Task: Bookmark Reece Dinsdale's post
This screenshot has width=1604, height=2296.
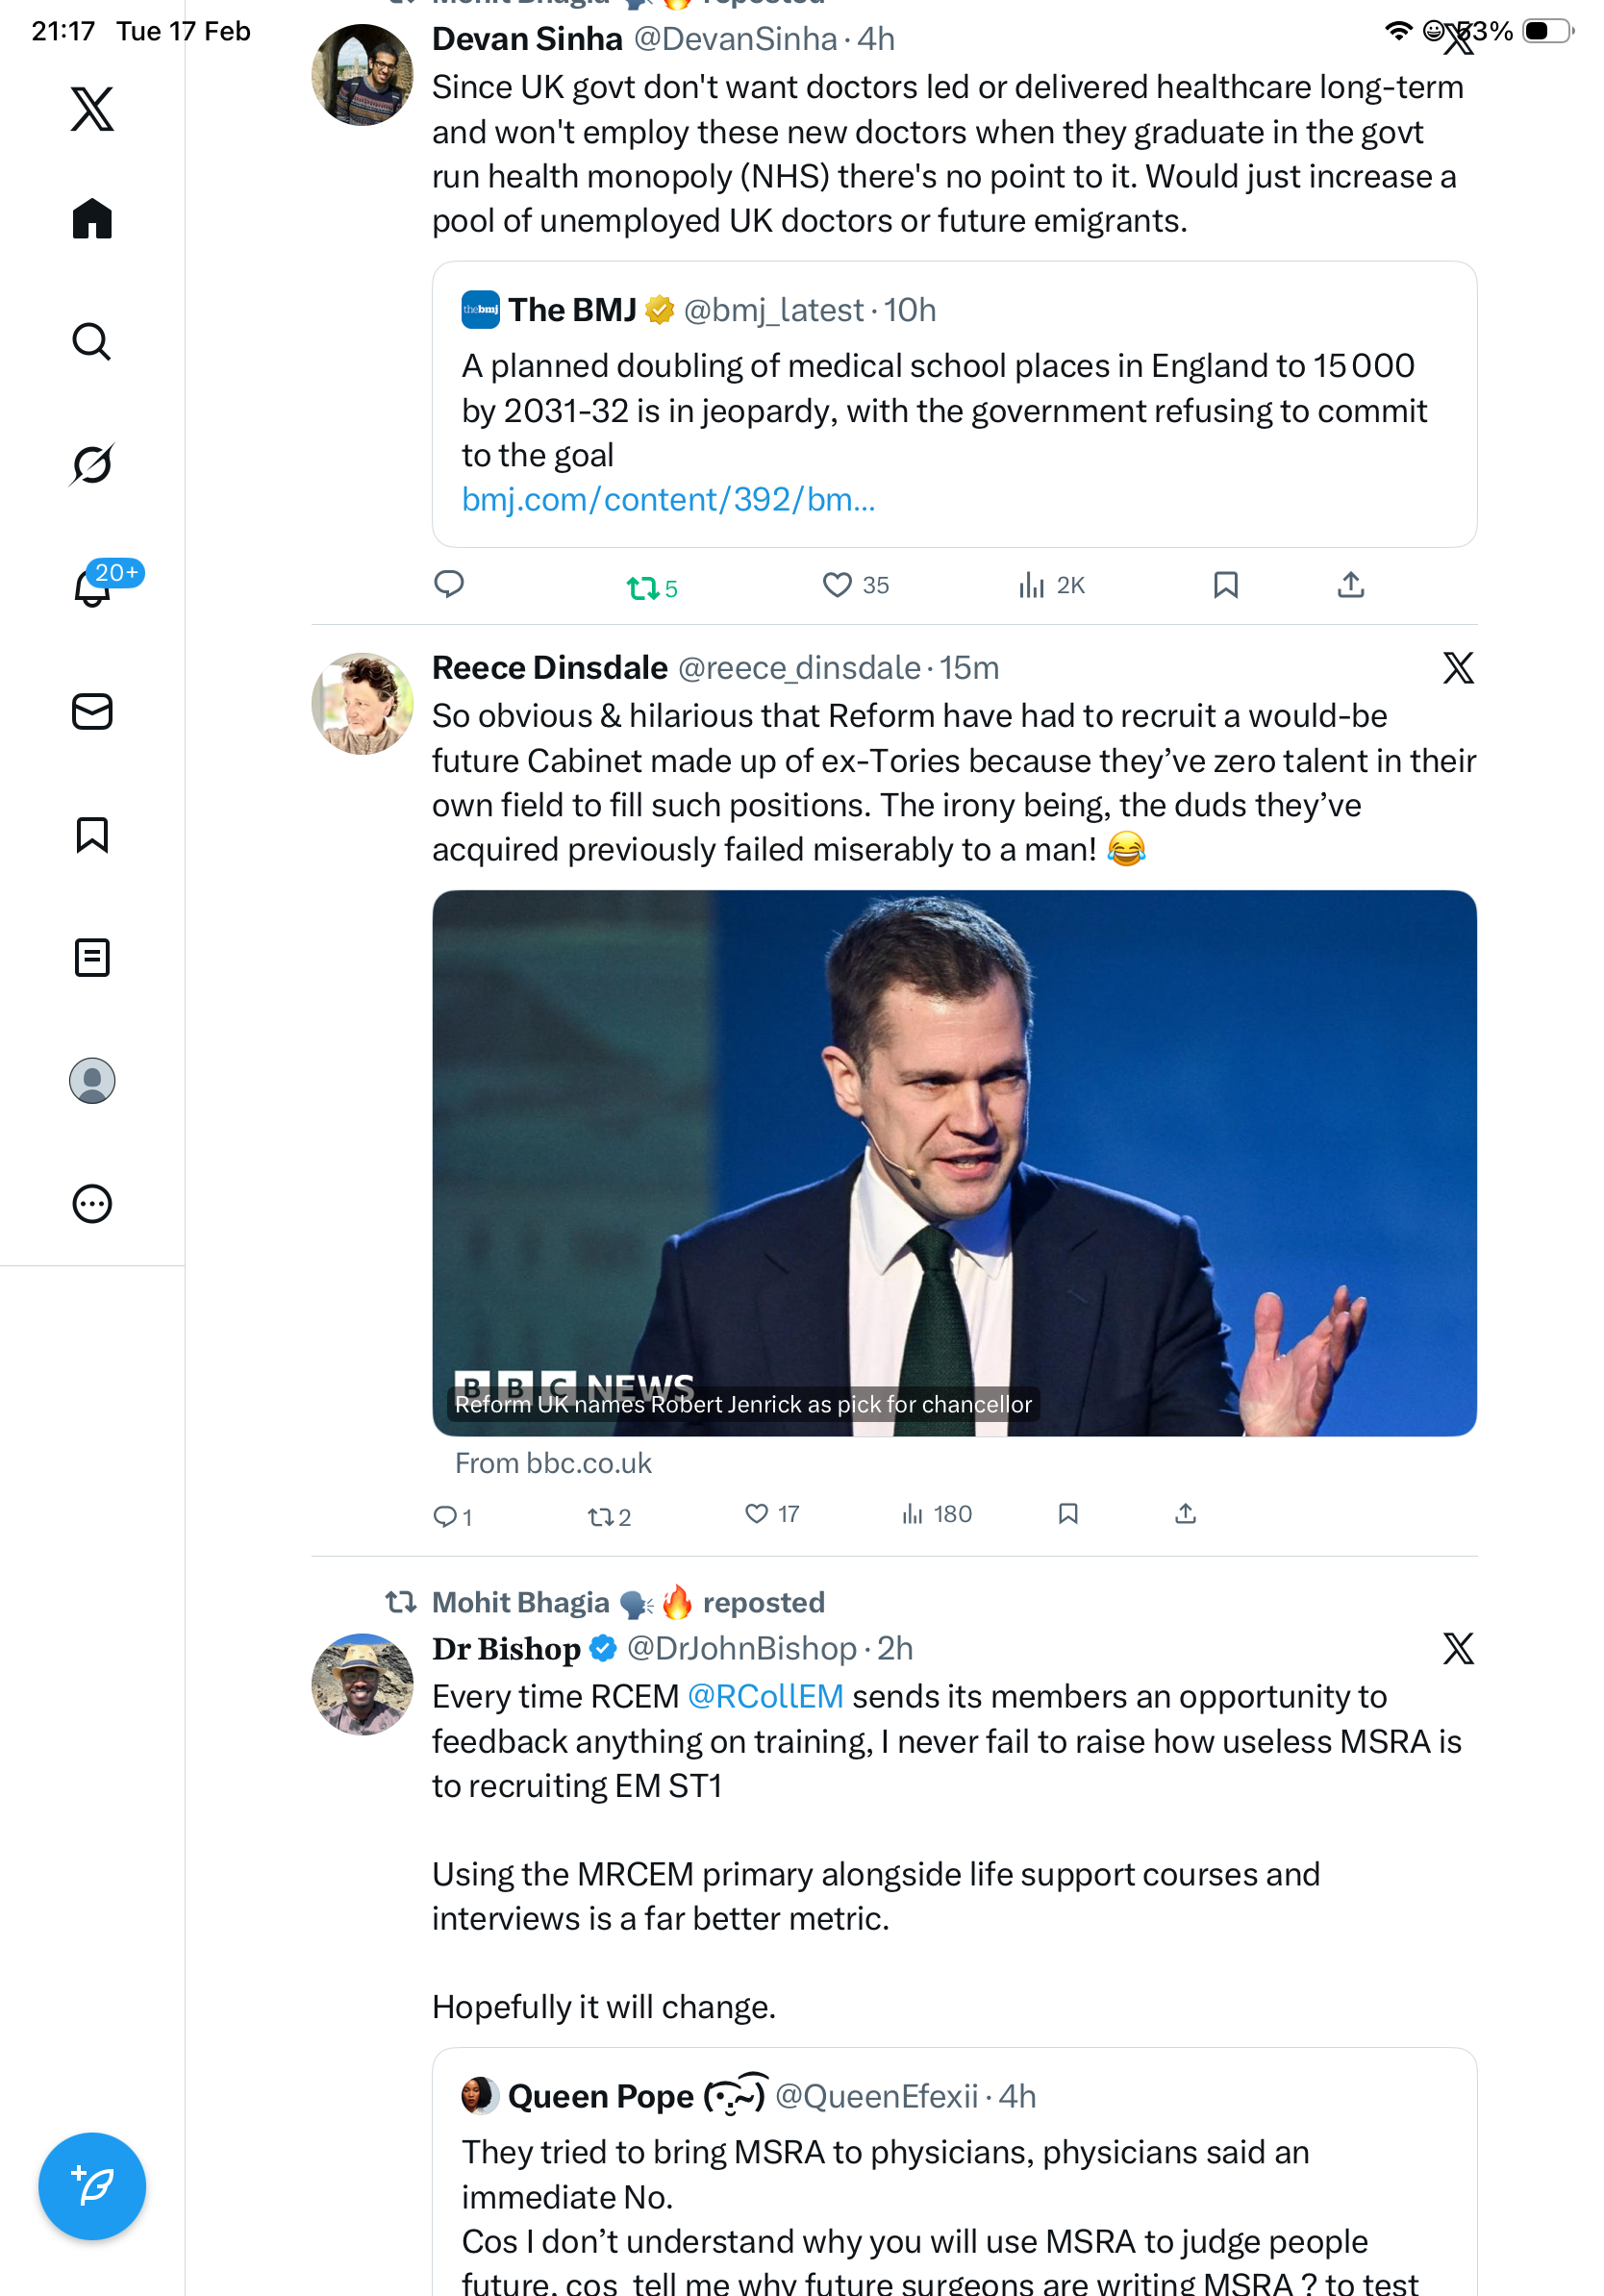Action: (1067, 1514)
